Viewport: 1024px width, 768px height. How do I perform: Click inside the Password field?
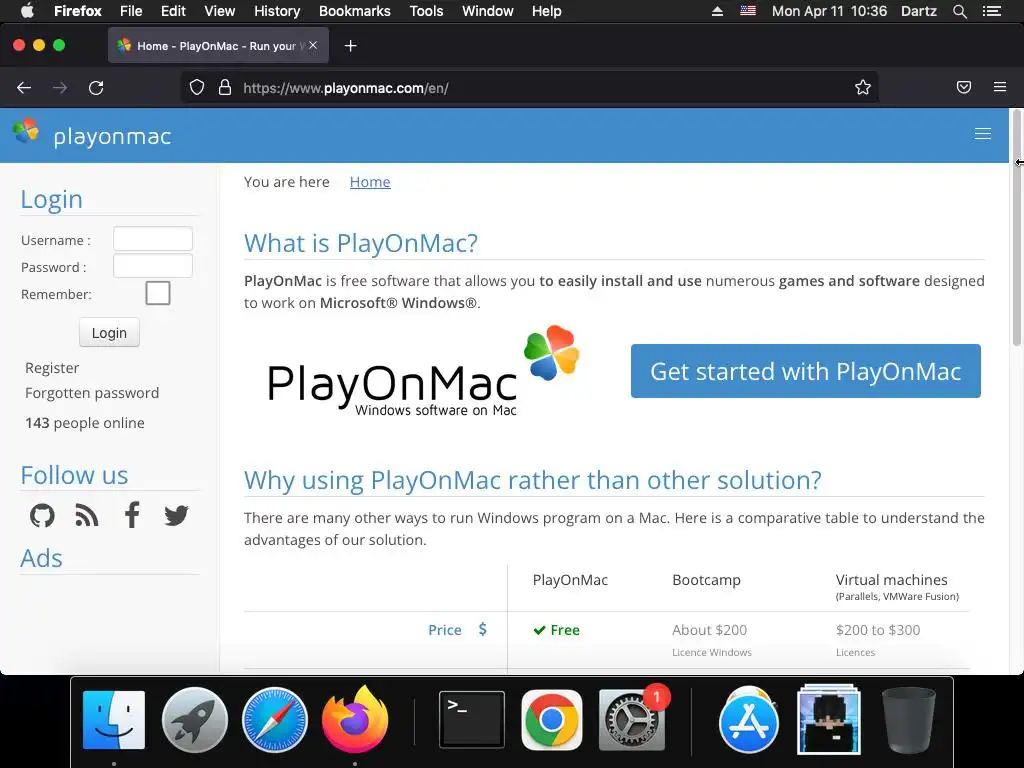(x=153, y=266)
